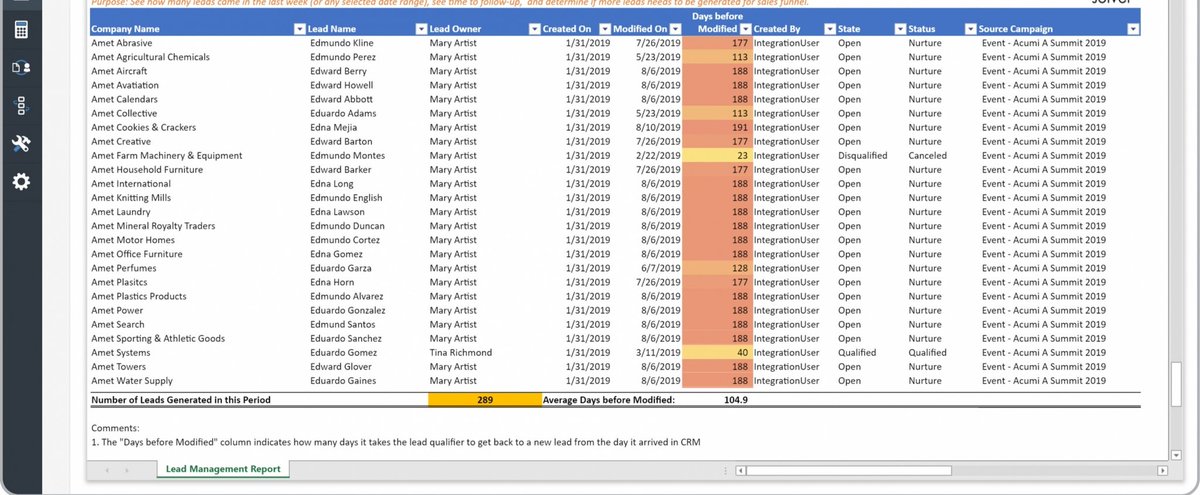Select the Disqualified state cell
The width and height of the screenshot is (1200, 495).
pyautogui.click(x=863, y=156)
